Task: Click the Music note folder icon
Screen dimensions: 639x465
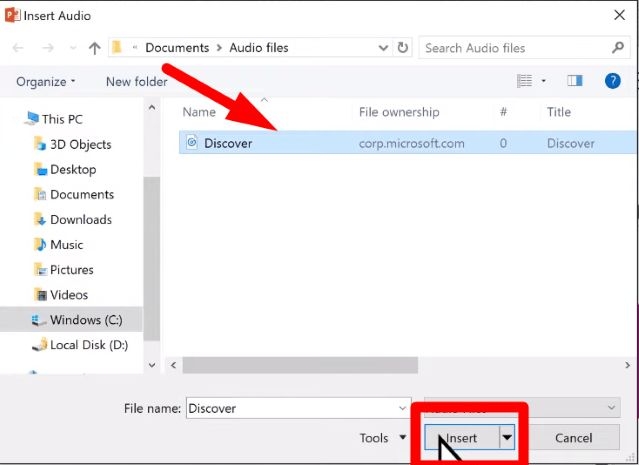Action: [x=40, y=245]
